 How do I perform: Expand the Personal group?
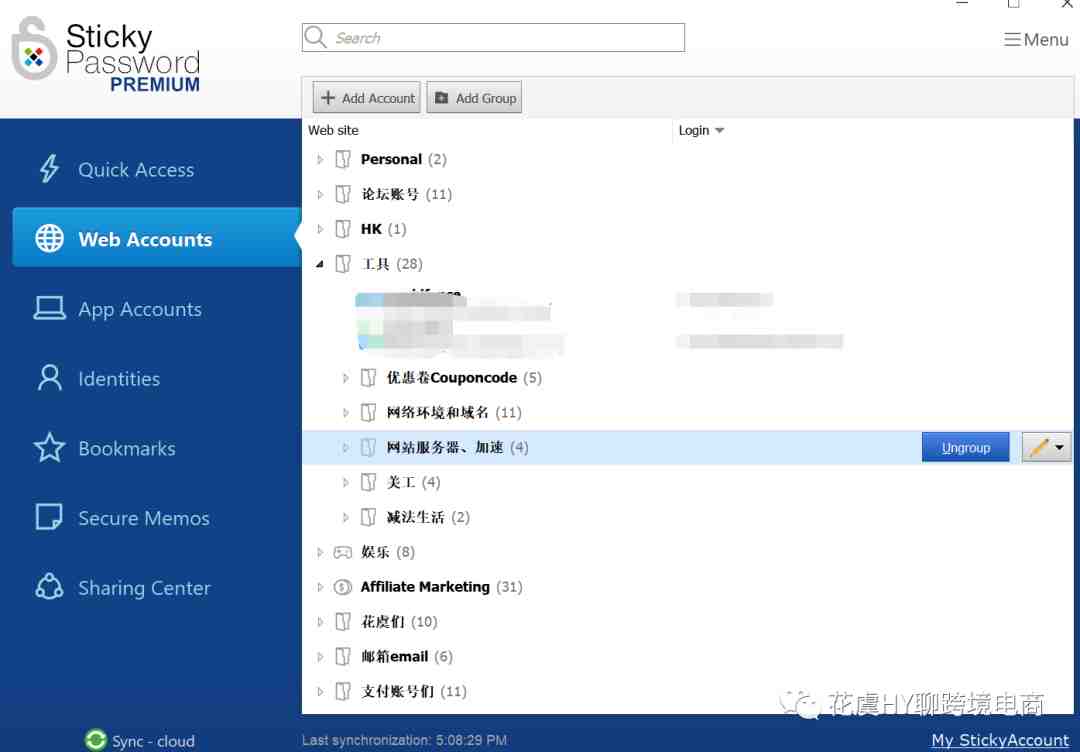tap(320, 159)
